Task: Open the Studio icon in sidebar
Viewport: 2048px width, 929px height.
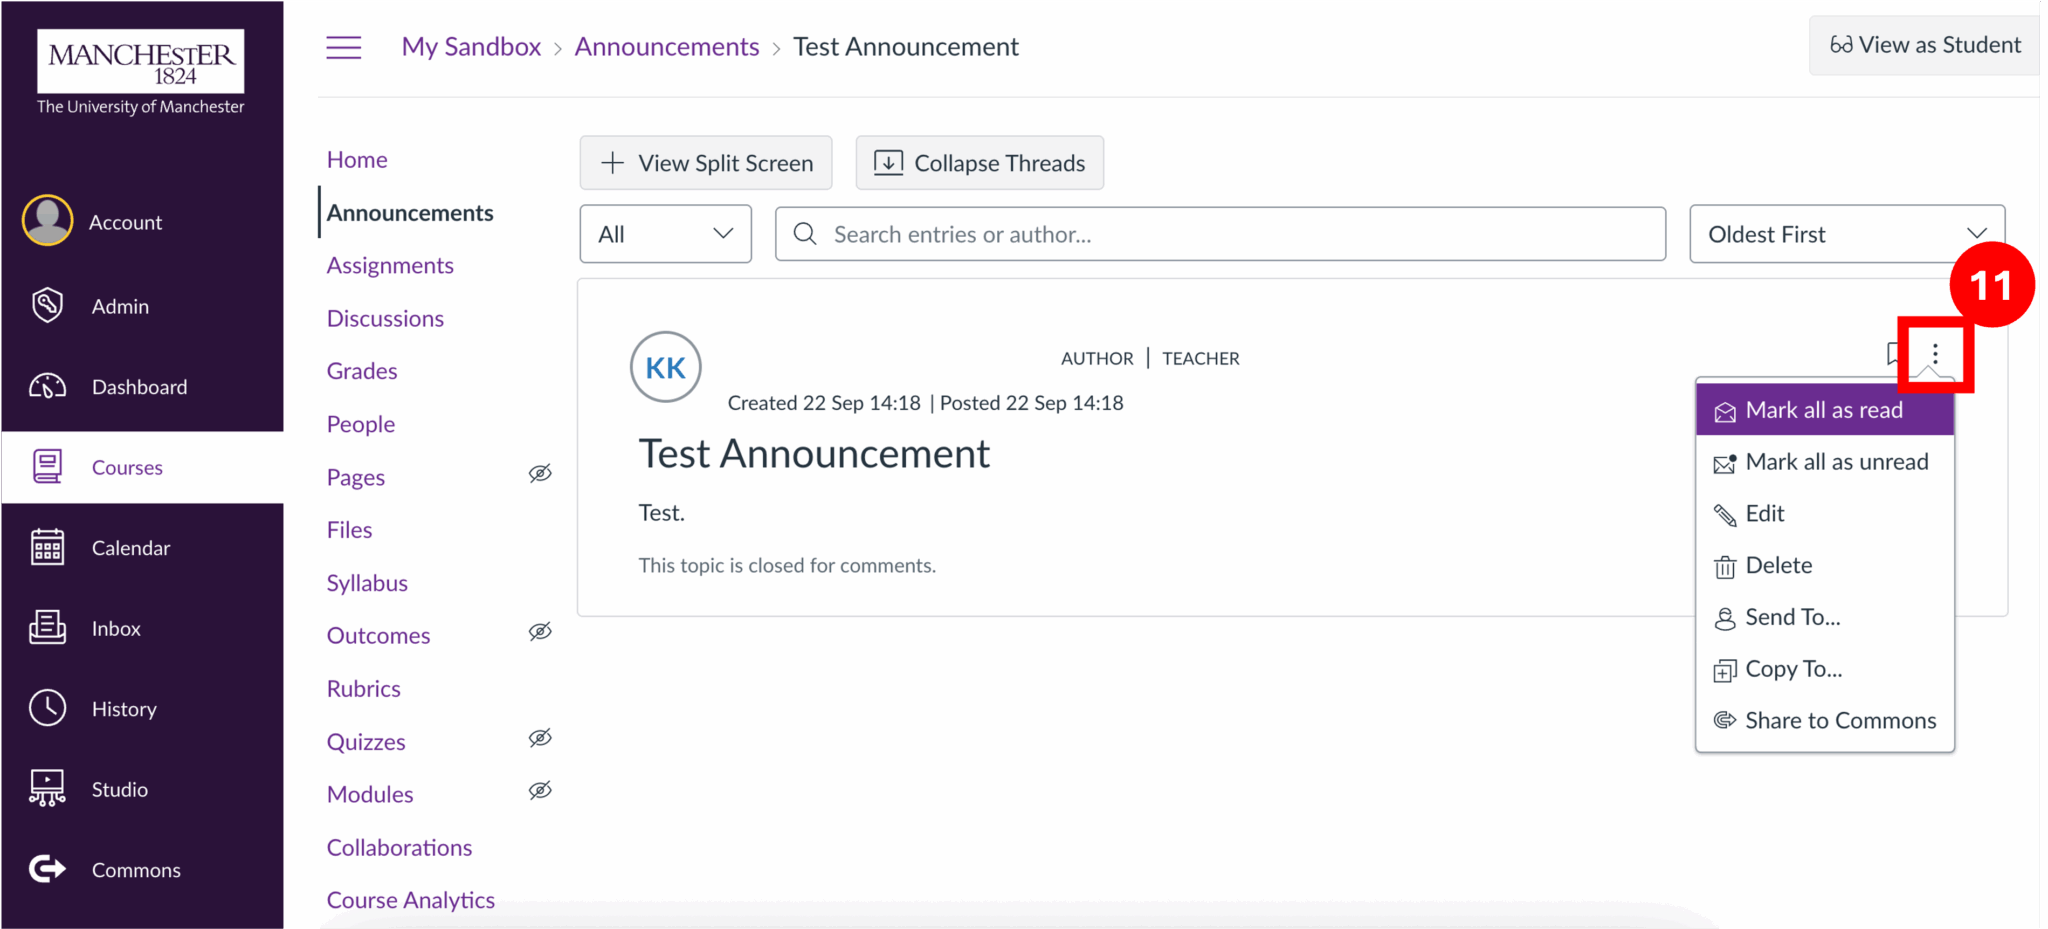Action: coord(47,788)
